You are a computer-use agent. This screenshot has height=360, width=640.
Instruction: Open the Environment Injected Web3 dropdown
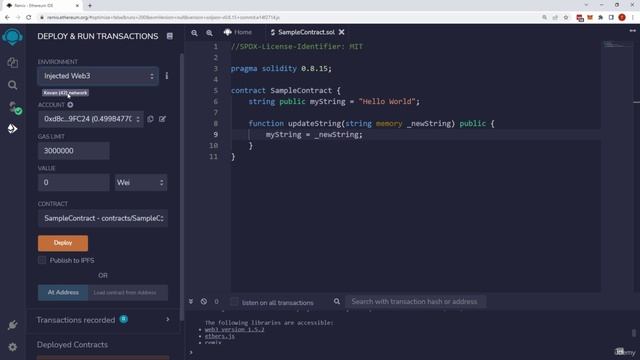(x=98, y=76)
